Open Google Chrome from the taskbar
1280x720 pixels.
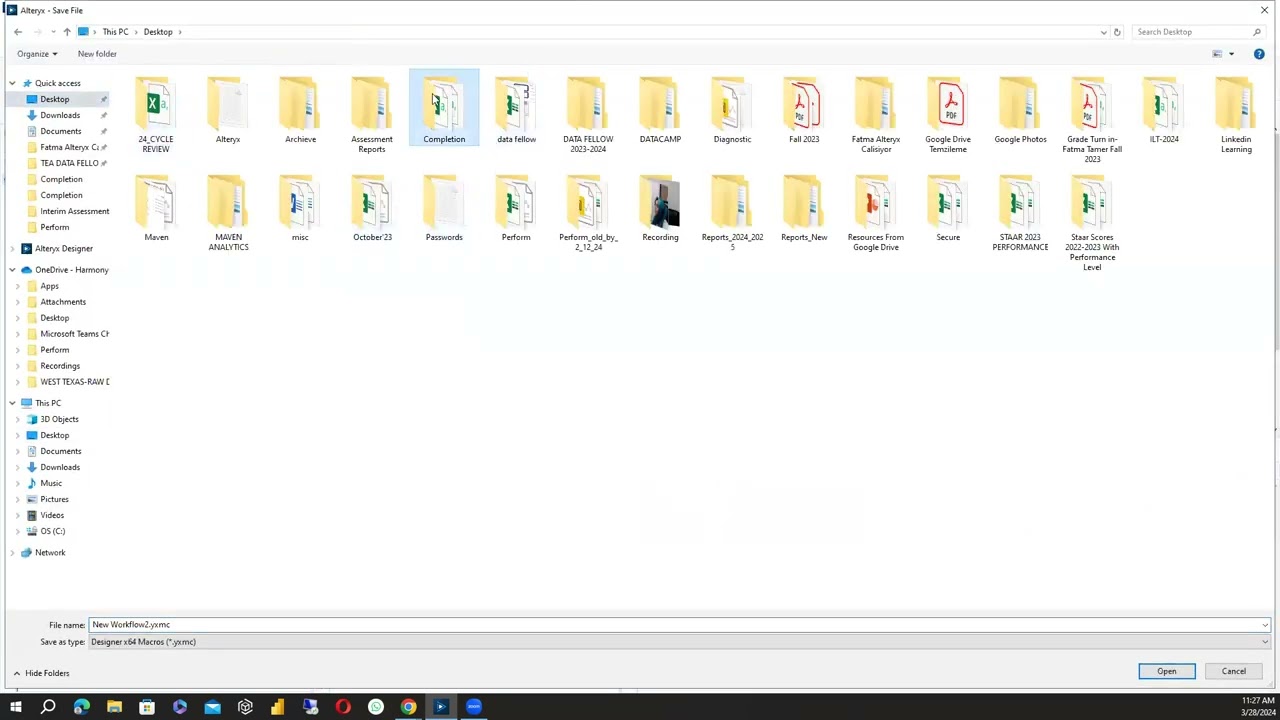408,707
